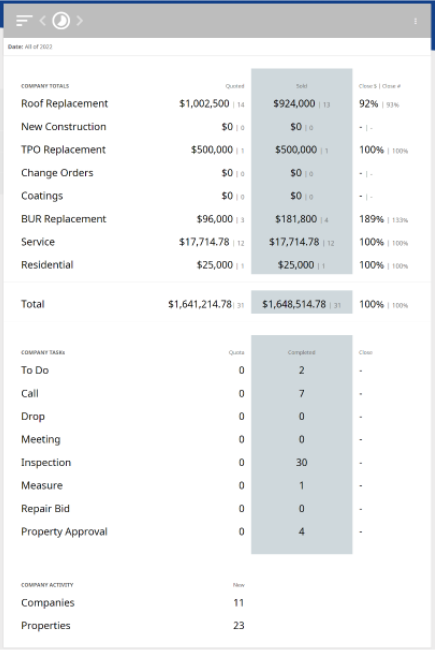Open the filter lines menu icon
This screenshot has height=650, width=435.
pyautogui.click(x=24, y=20)
